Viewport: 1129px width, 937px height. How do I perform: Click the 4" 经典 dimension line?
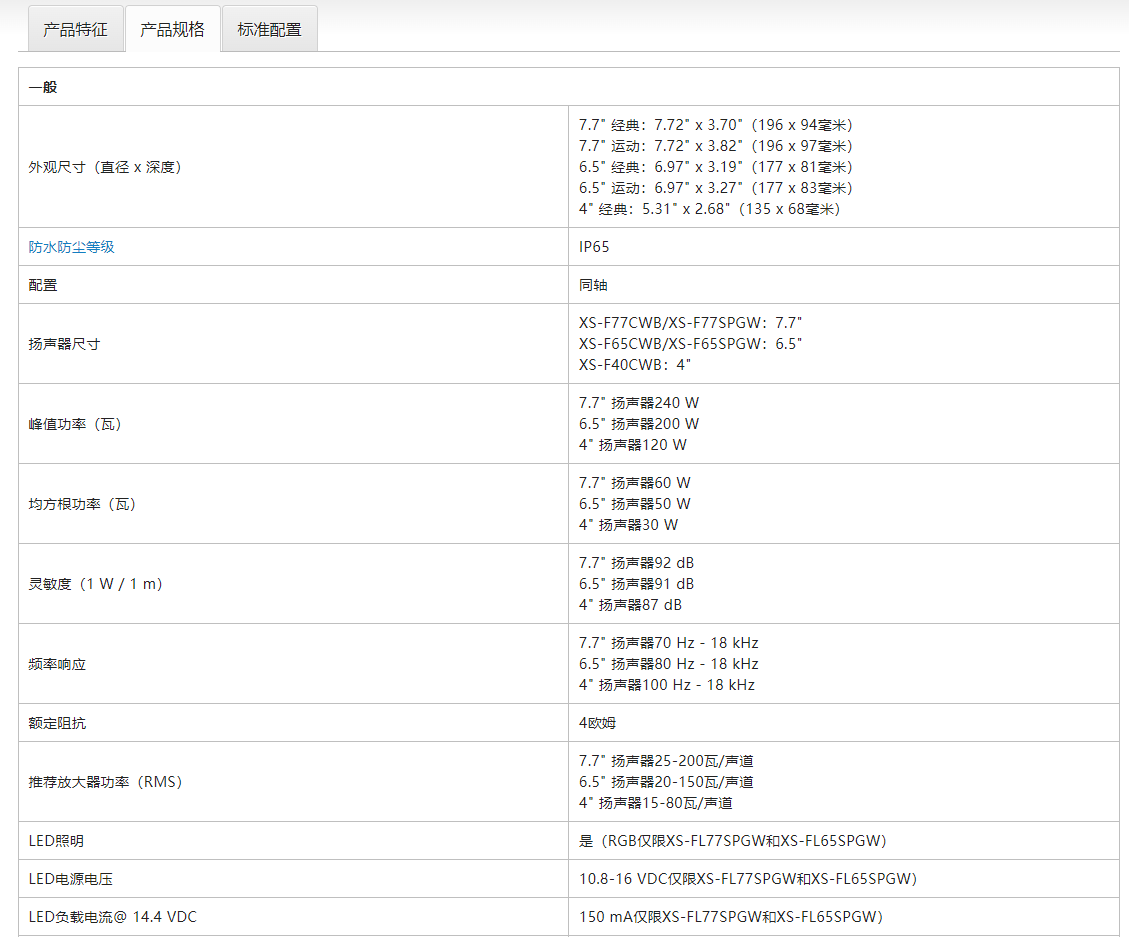(709, 209)
